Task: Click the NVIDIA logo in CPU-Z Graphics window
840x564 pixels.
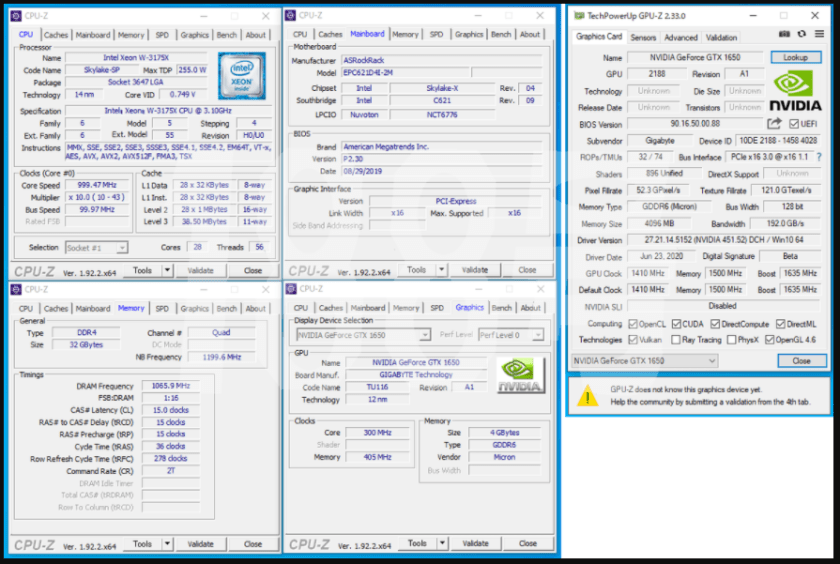Action: point(520,375)
